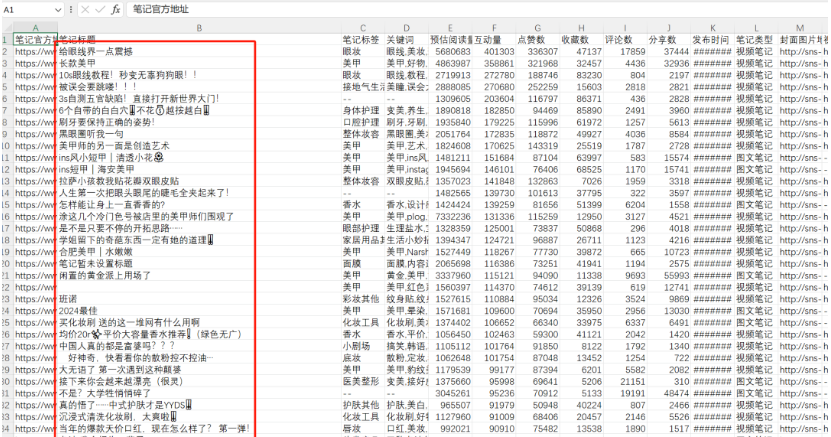Click the confirm checkmark formula entry icon
The width and height of the screenshot is (831, 437).
point(100,10)
